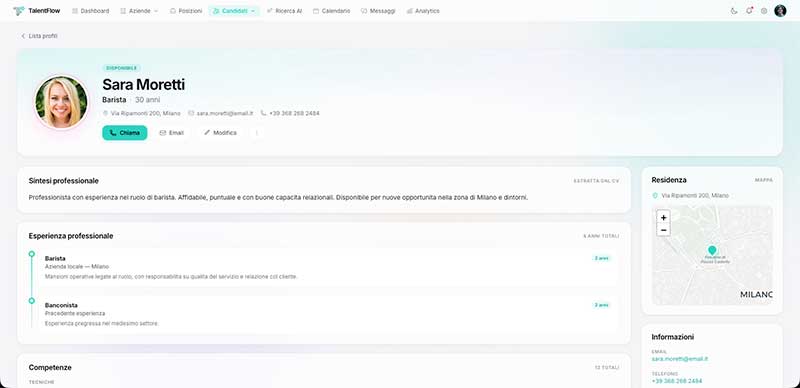Click the Email action button
The height and width of the screenshot is (388, 800).
(x=171, y=133)
